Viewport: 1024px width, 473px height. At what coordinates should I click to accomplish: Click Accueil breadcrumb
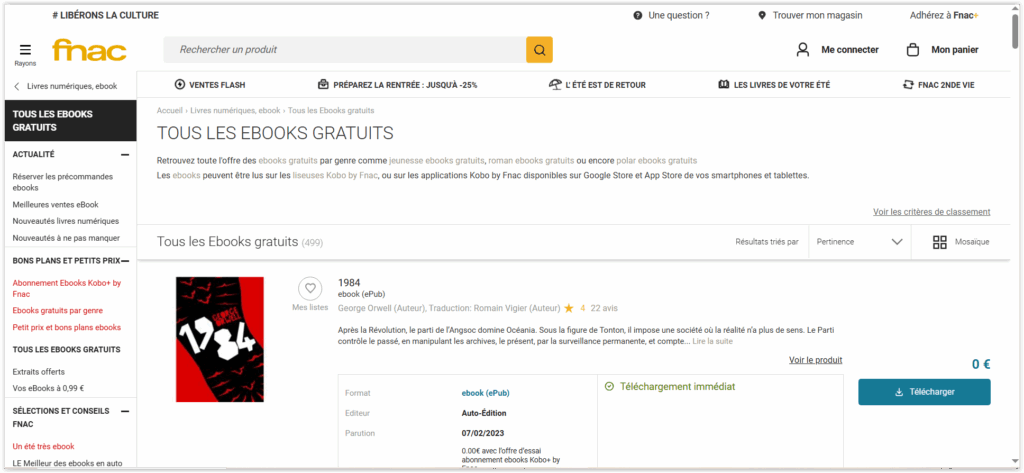(170, 110)
